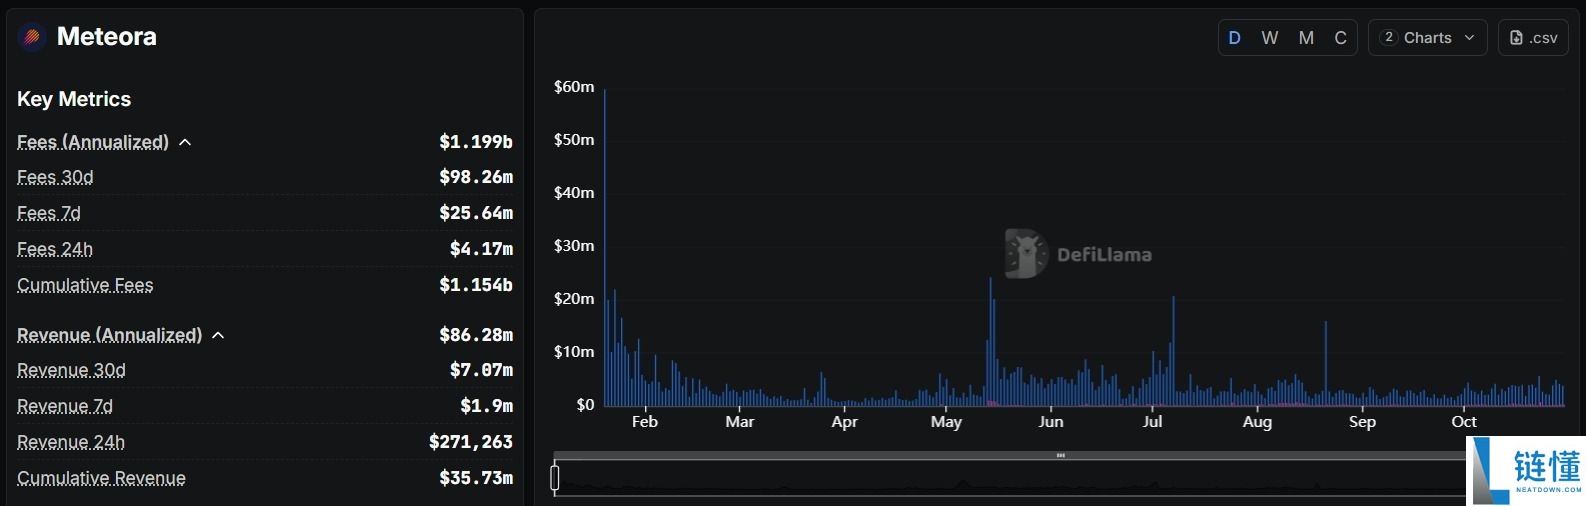Click the $7.07m revenue value
Screen dimensions: 1586x506
(481, 370)
